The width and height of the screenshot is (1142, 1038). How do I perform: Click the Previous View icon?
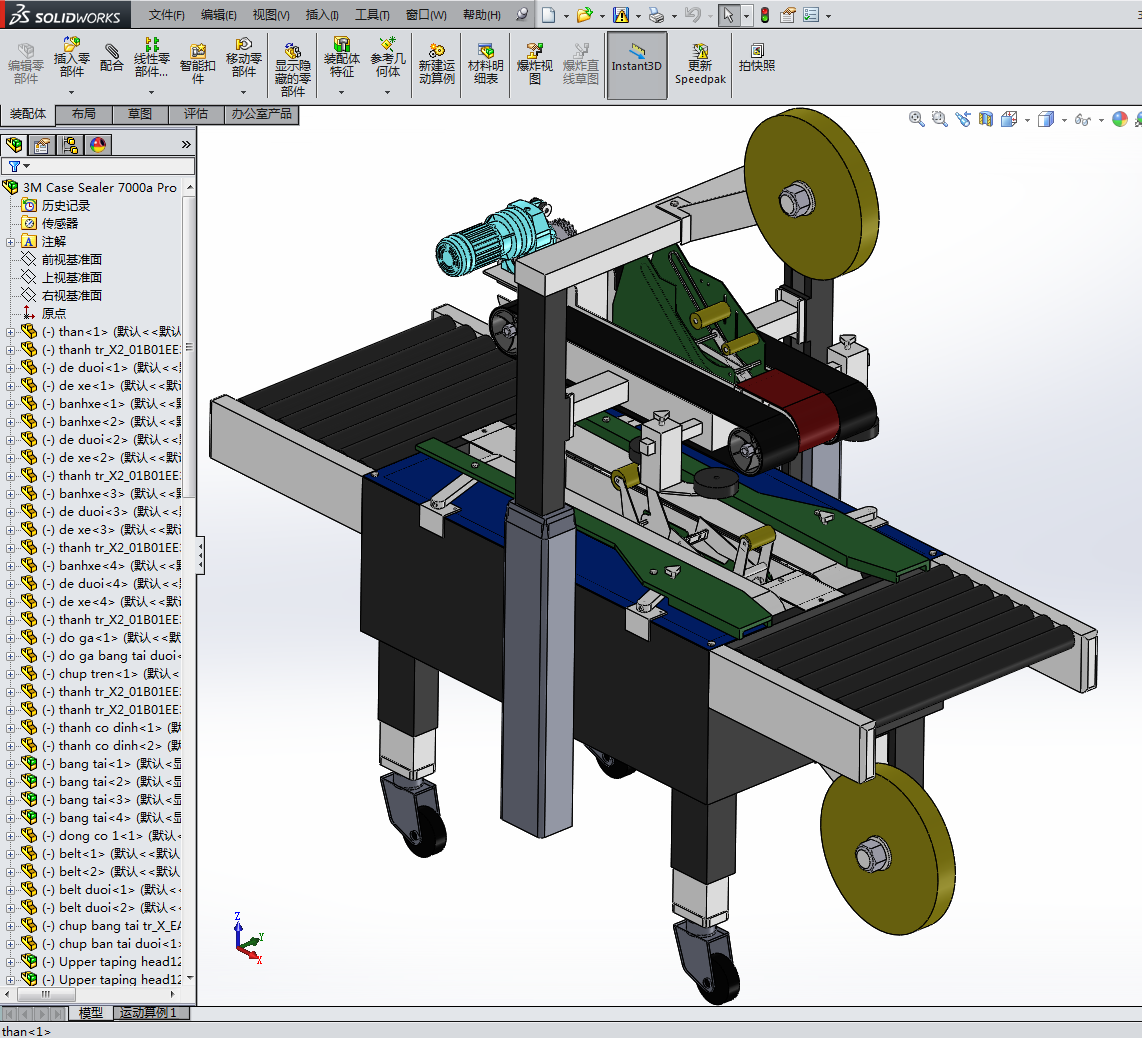[963, 119]
